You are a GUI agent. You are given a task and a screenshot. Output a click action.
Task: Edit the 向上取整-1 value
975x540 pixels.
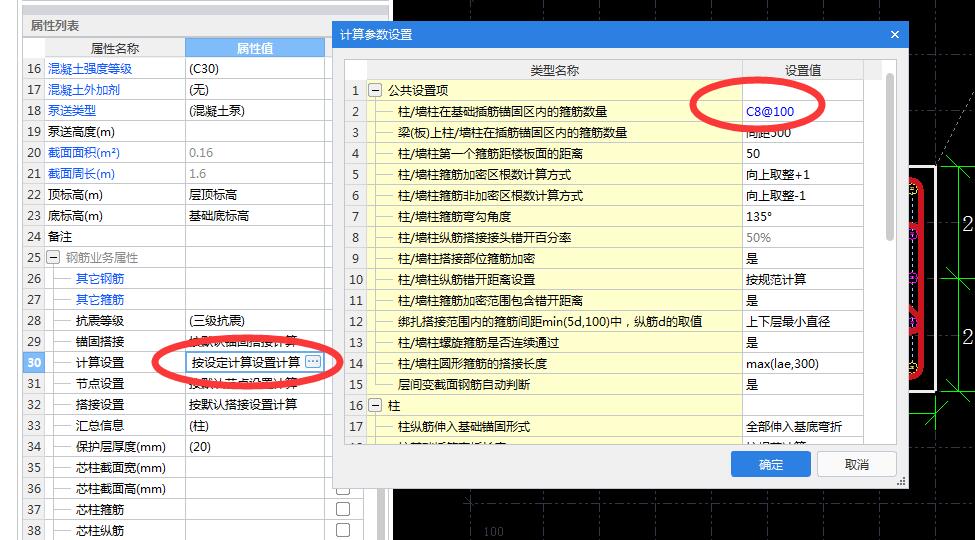point(803,196)
